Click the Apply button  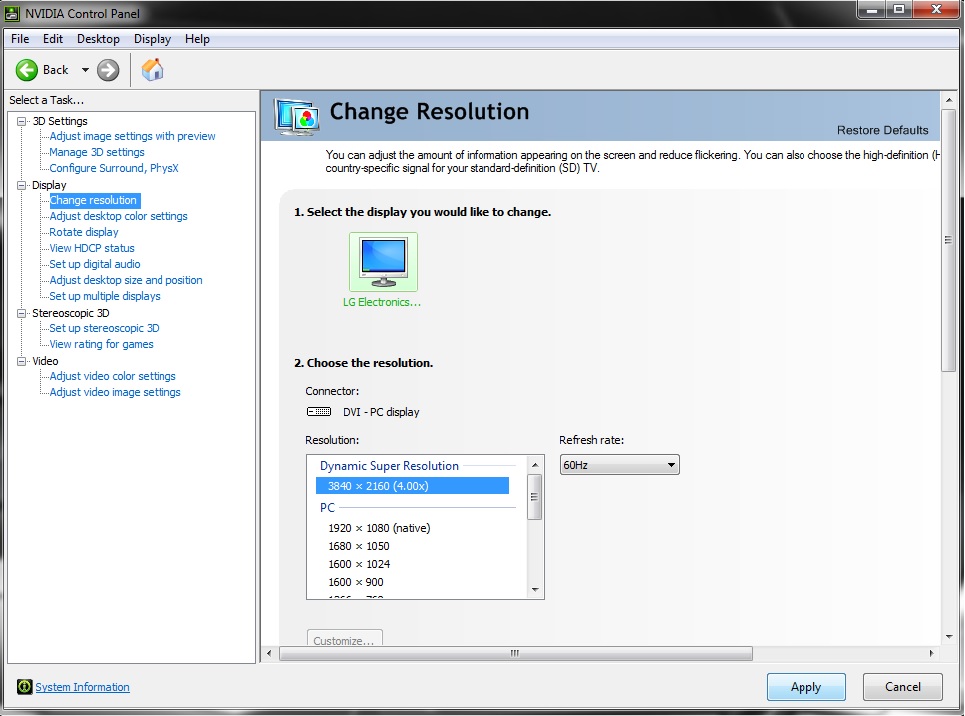806,686
